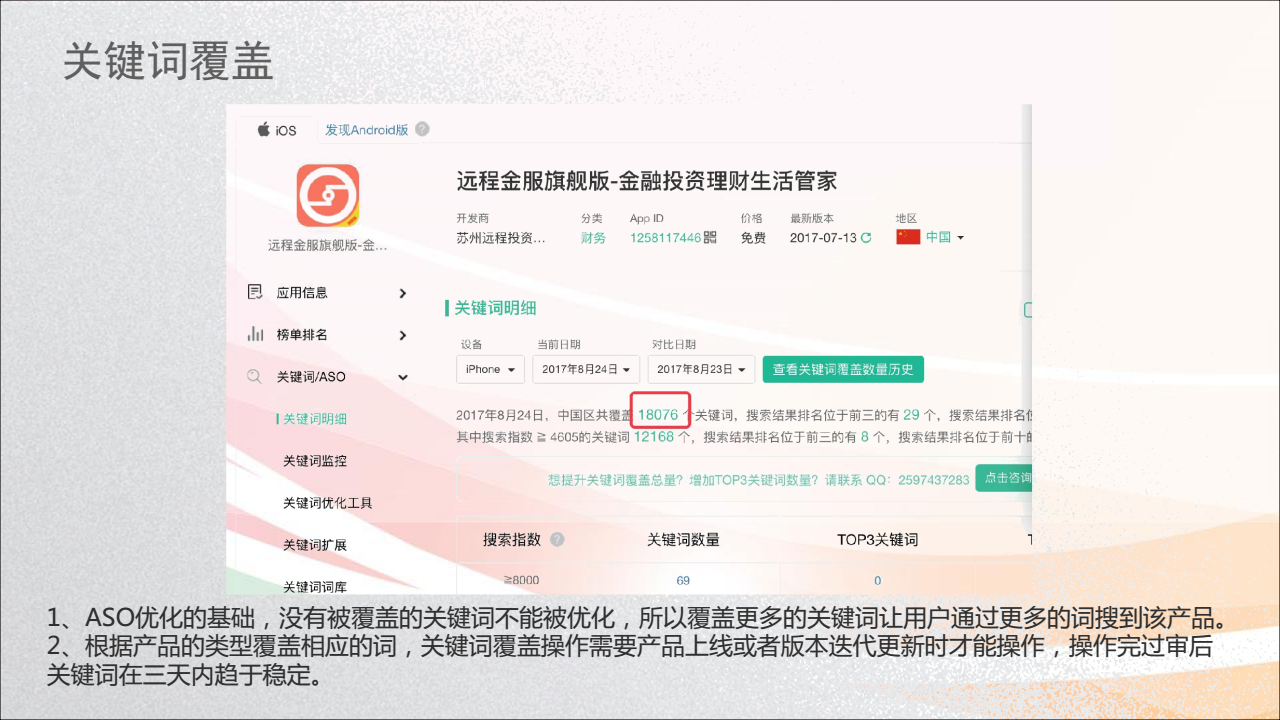This screenshot has width=1280, height=720.
Task: Open 关键词监控 in the sidebar
Action: (x=314, y=461)
